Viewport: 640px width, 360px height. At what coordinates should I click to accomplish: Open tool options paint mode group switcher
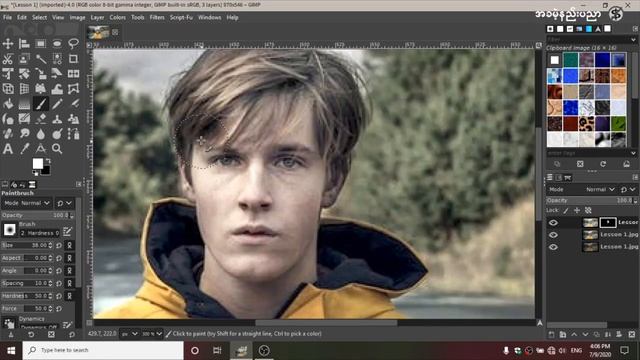(x=64, y=203)
